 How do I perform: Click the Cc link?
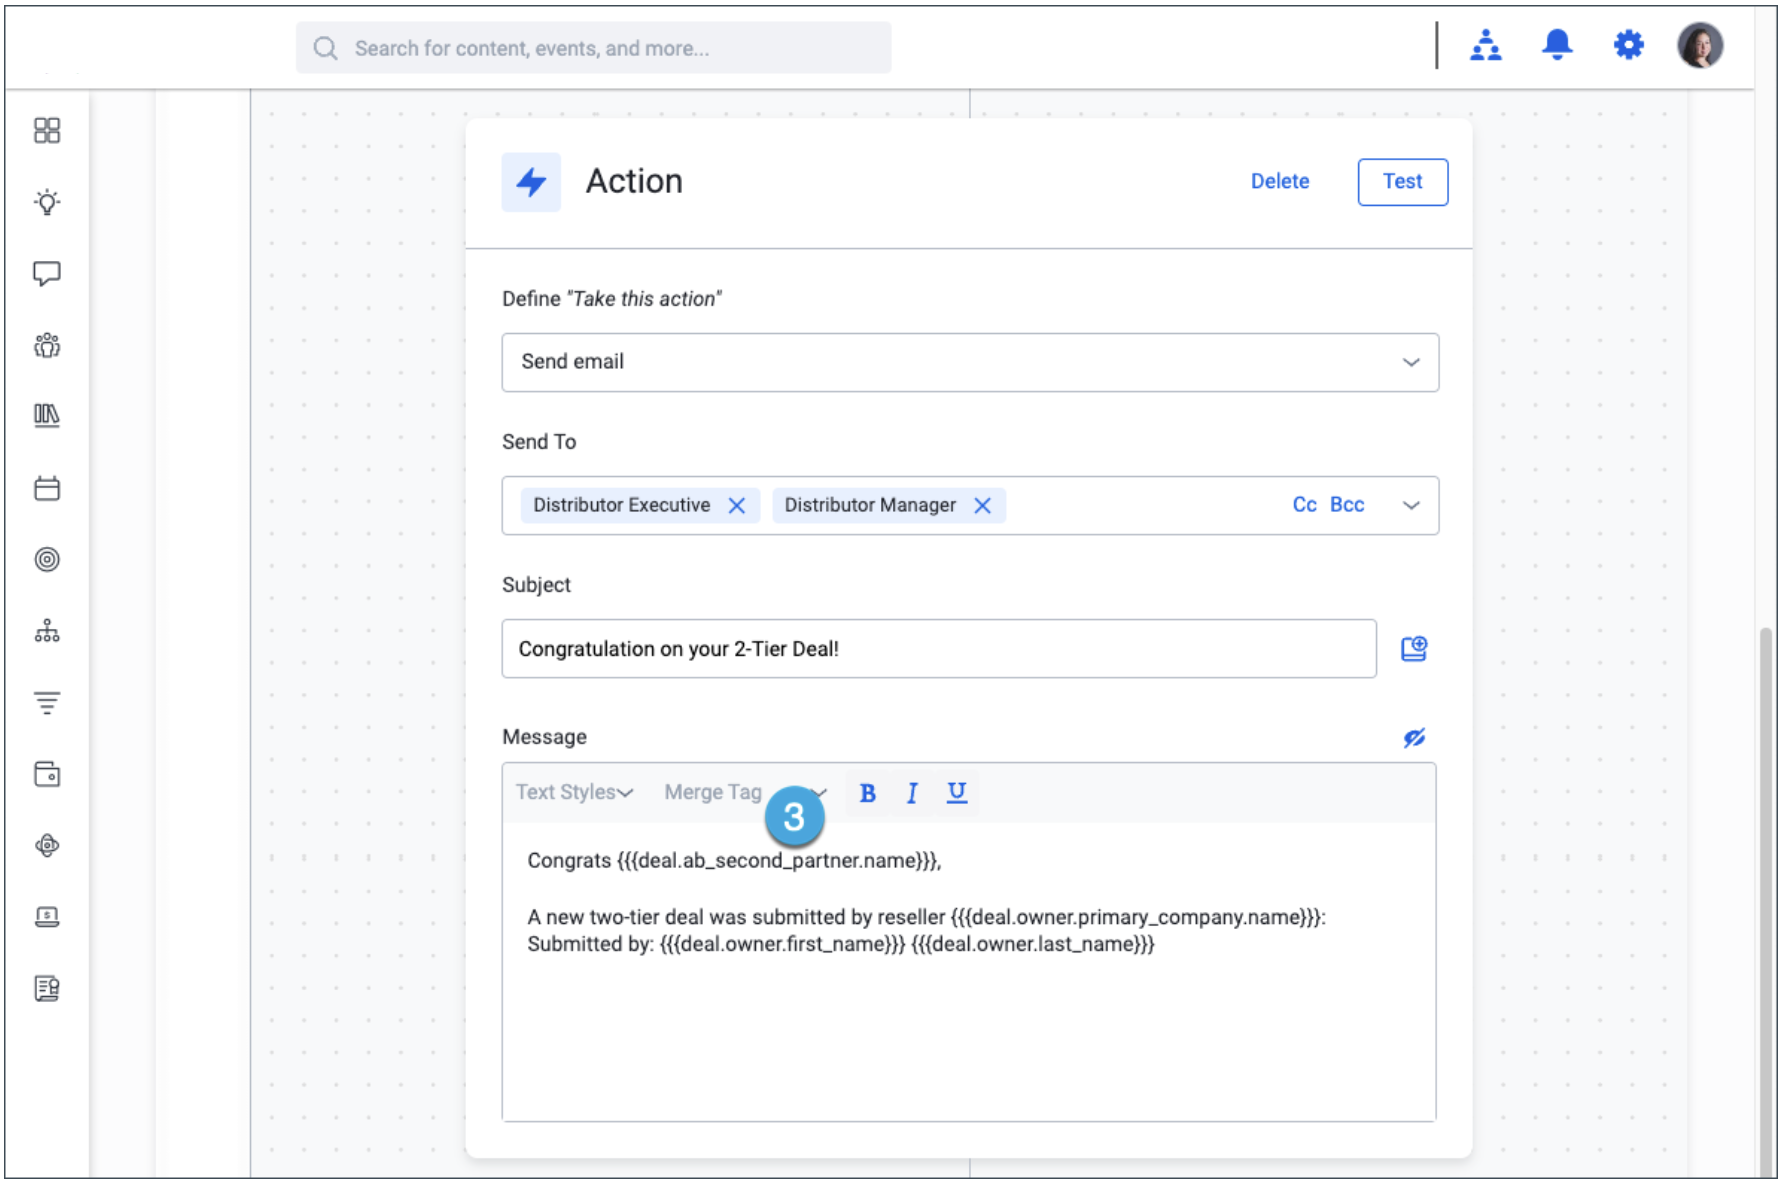click(x=1305, y=505)
